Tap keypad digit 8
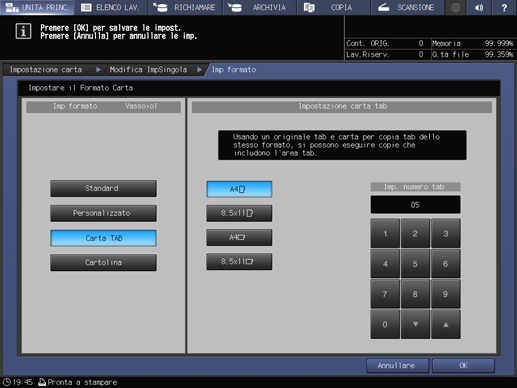This screenshot has width=517, height=388. click(x=415, y=294)
